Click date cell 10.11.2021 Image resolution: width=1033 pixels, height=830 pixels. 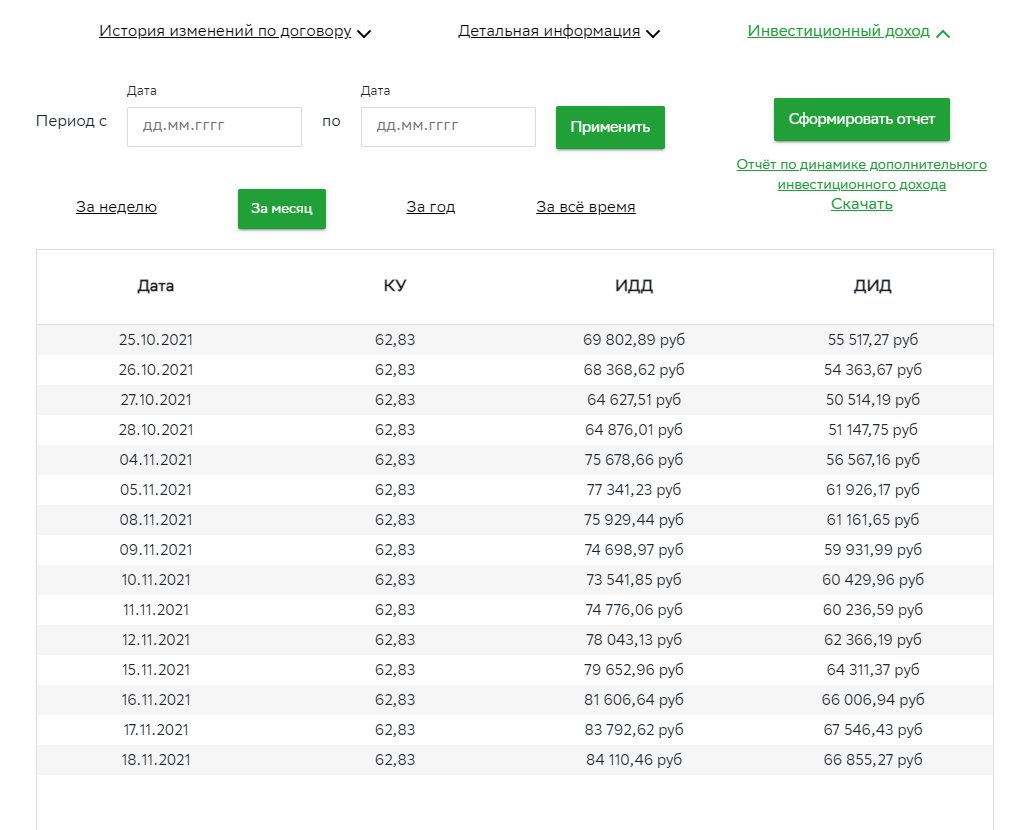[155, 580]
